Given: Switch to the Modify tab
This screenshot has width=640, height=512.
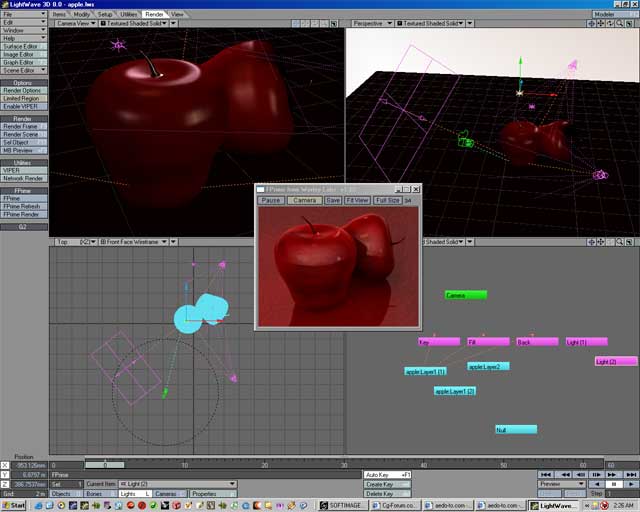Looking at the screenshot, I should pyautogui.click(x=82, y=14).
